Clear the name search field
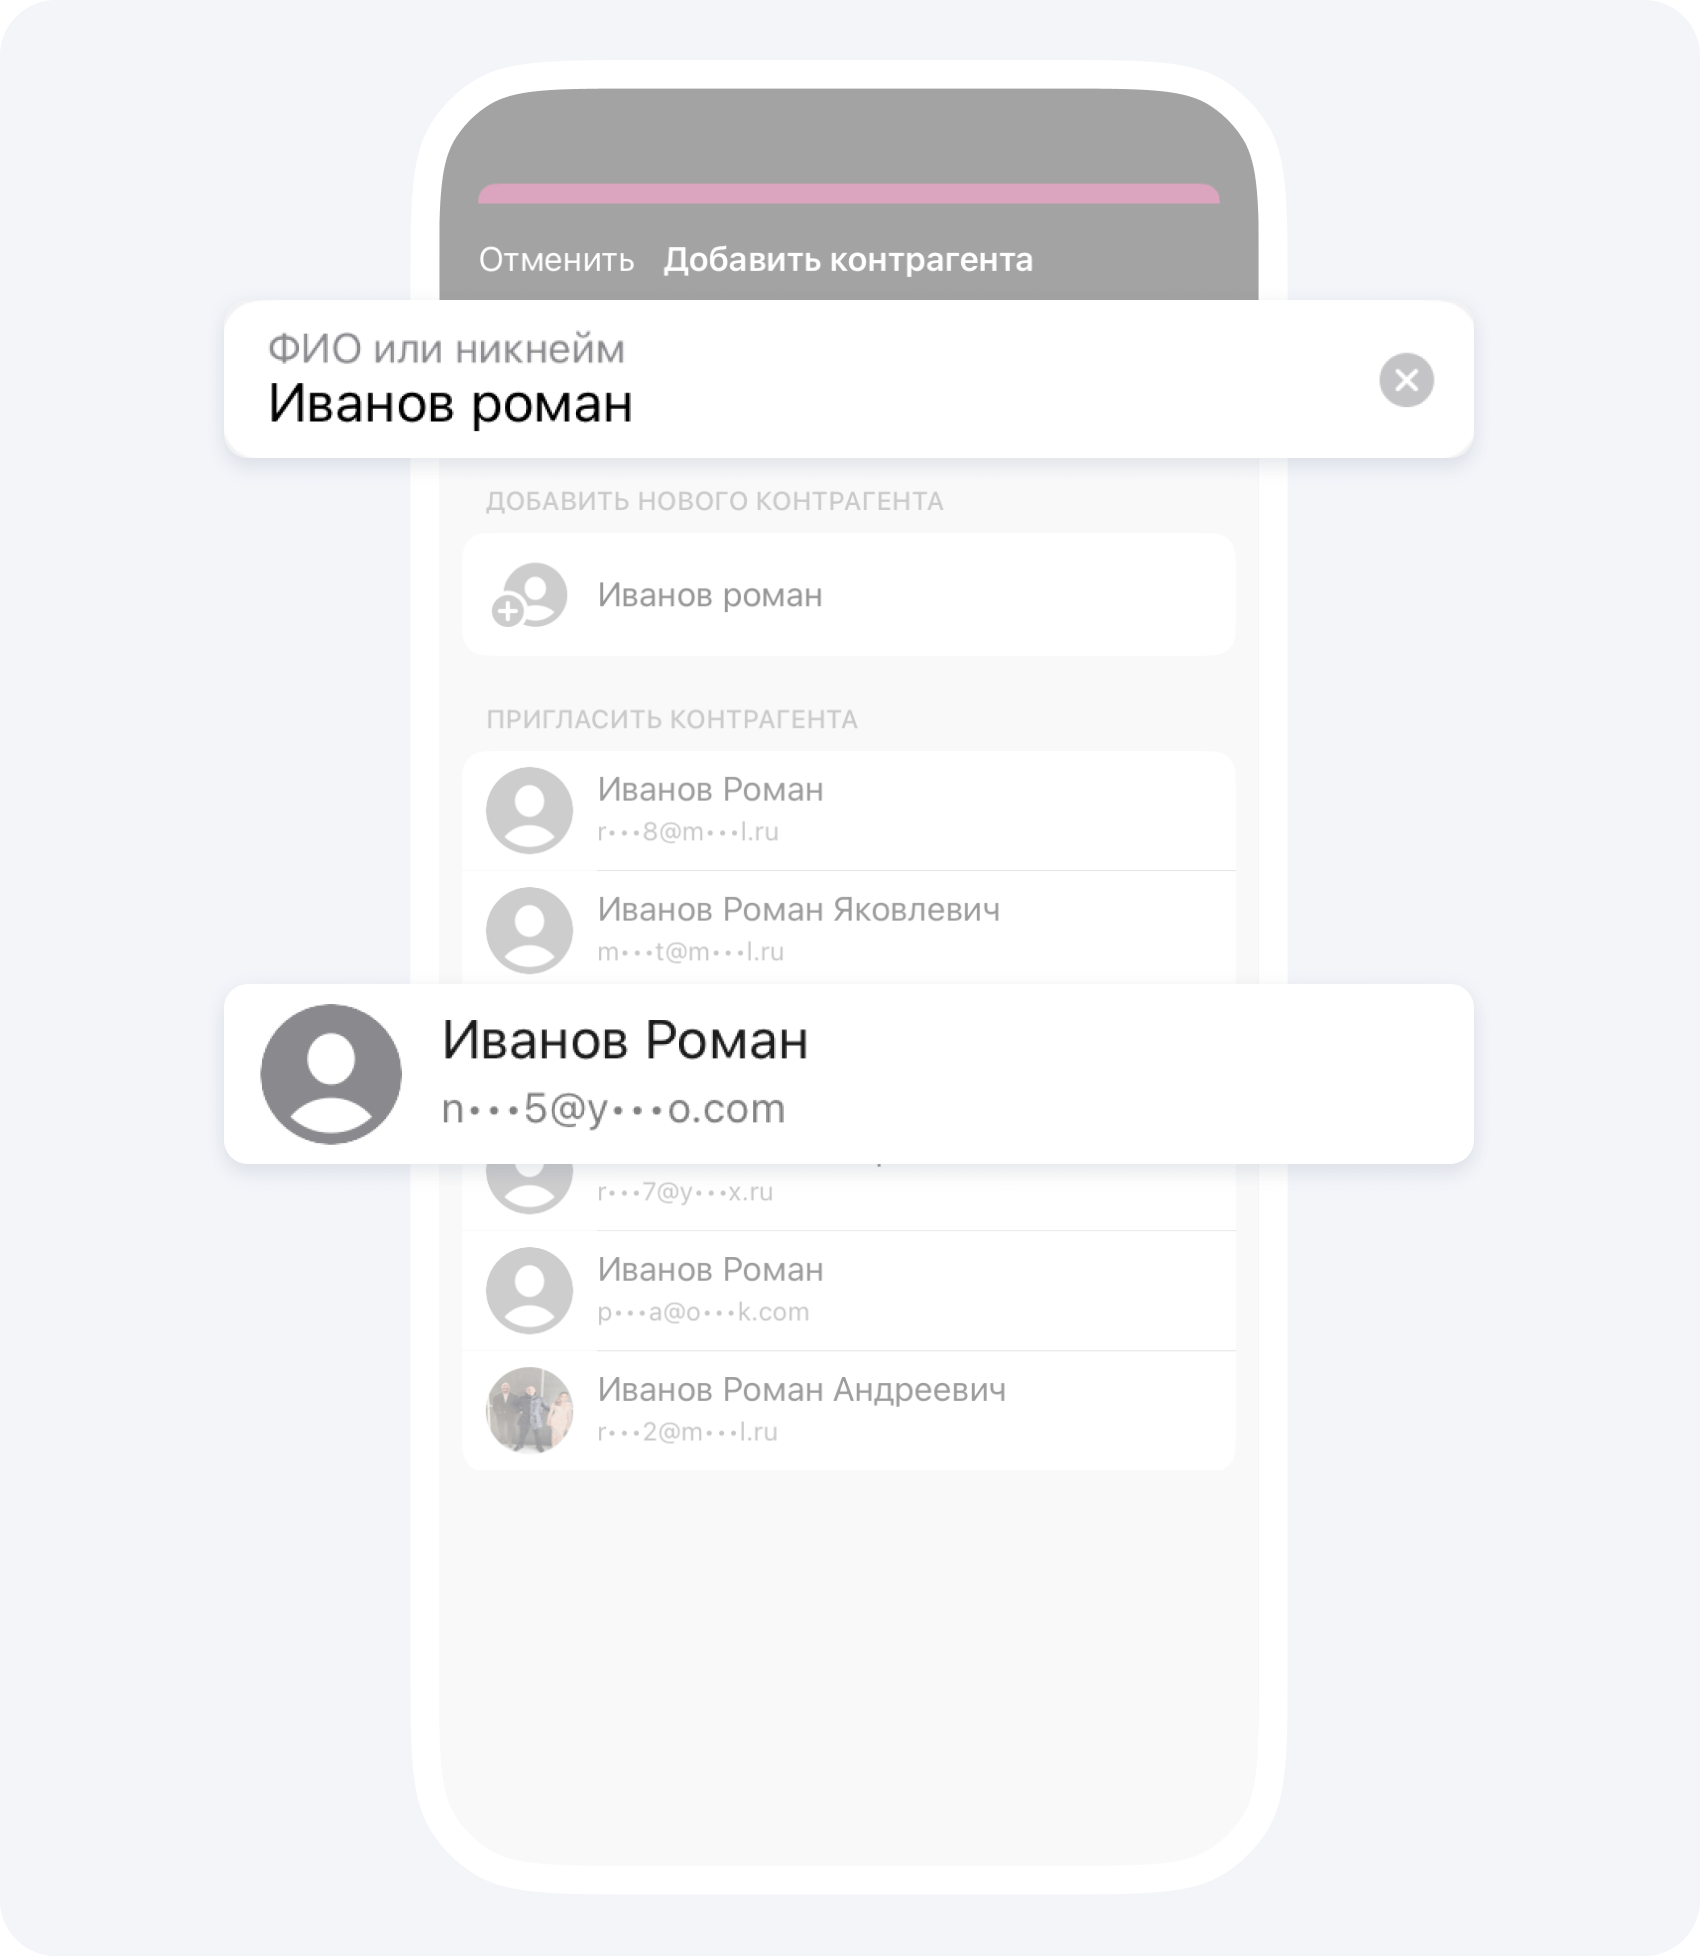 [1406, 380]
